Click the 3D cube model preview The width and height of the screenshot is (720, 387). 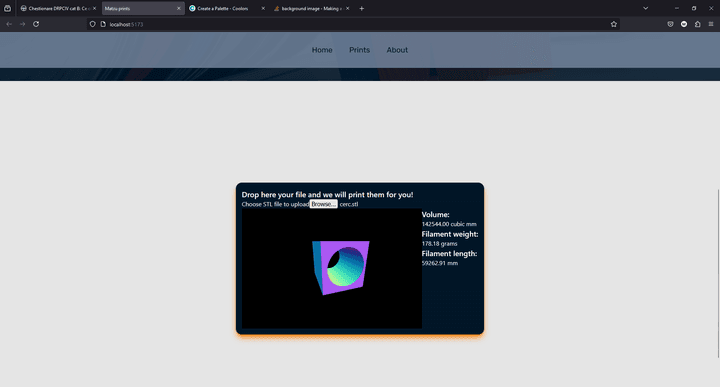point(341,267)
